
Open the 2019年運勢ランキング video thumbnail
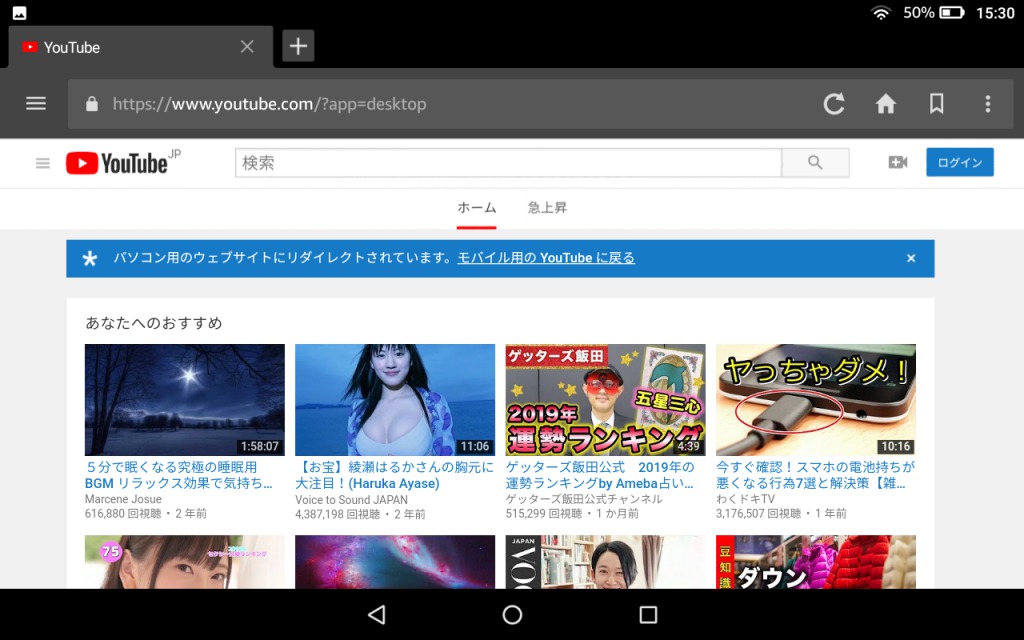click(605, 400)
